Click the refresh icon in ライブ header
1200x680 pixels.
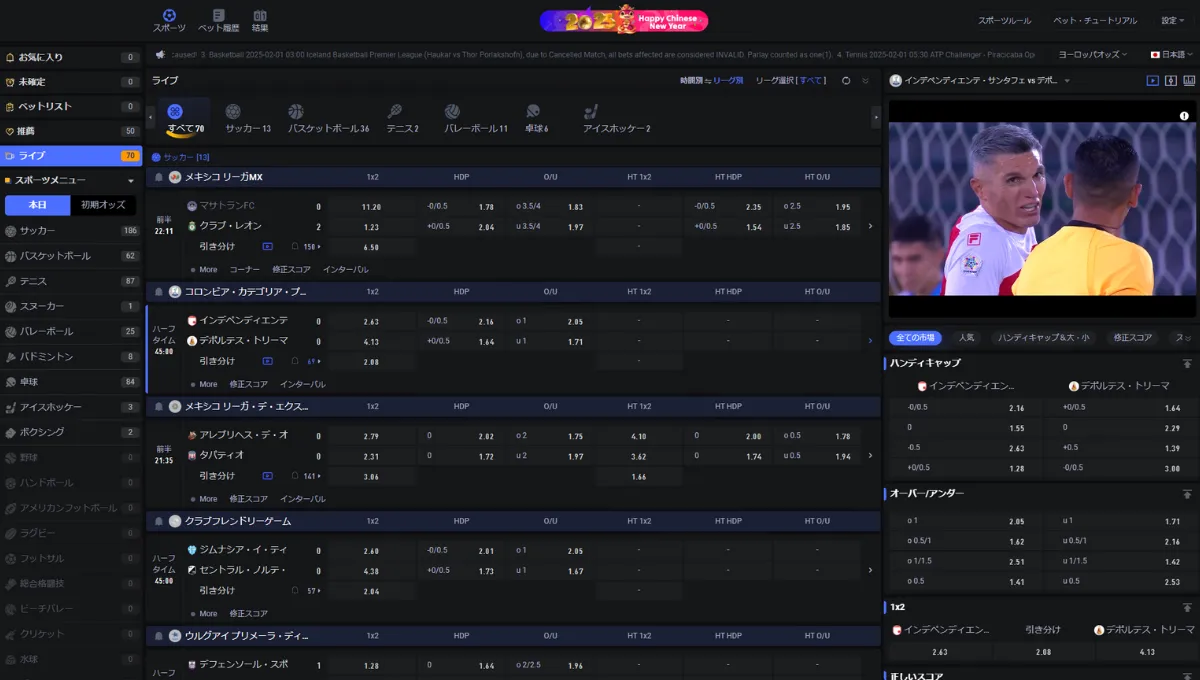click(846, 80)
